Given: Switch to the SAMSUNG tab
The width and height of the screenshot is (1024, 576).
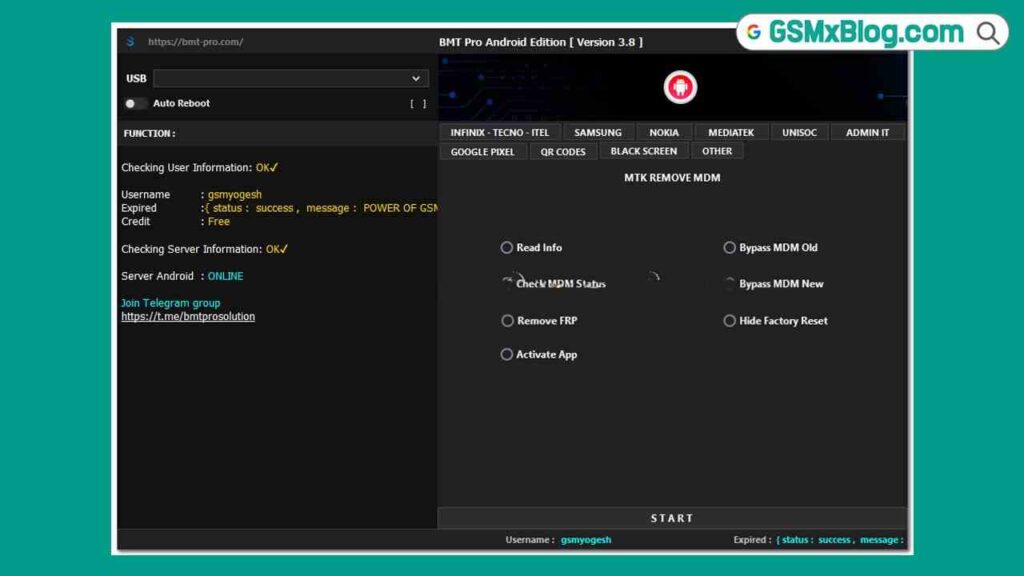Looking at the screenshot, I should (598, 133).
